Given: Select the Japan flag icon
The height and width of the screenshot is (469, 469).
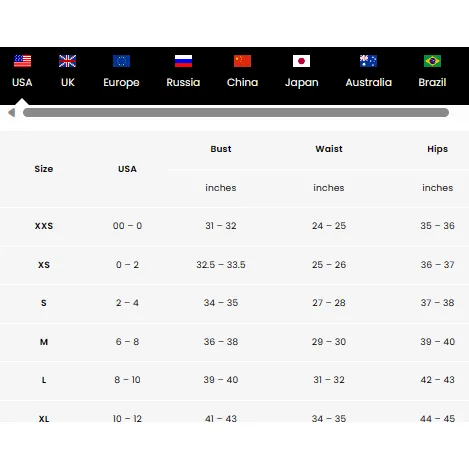Looking at the screenshot, I should 301,61.
